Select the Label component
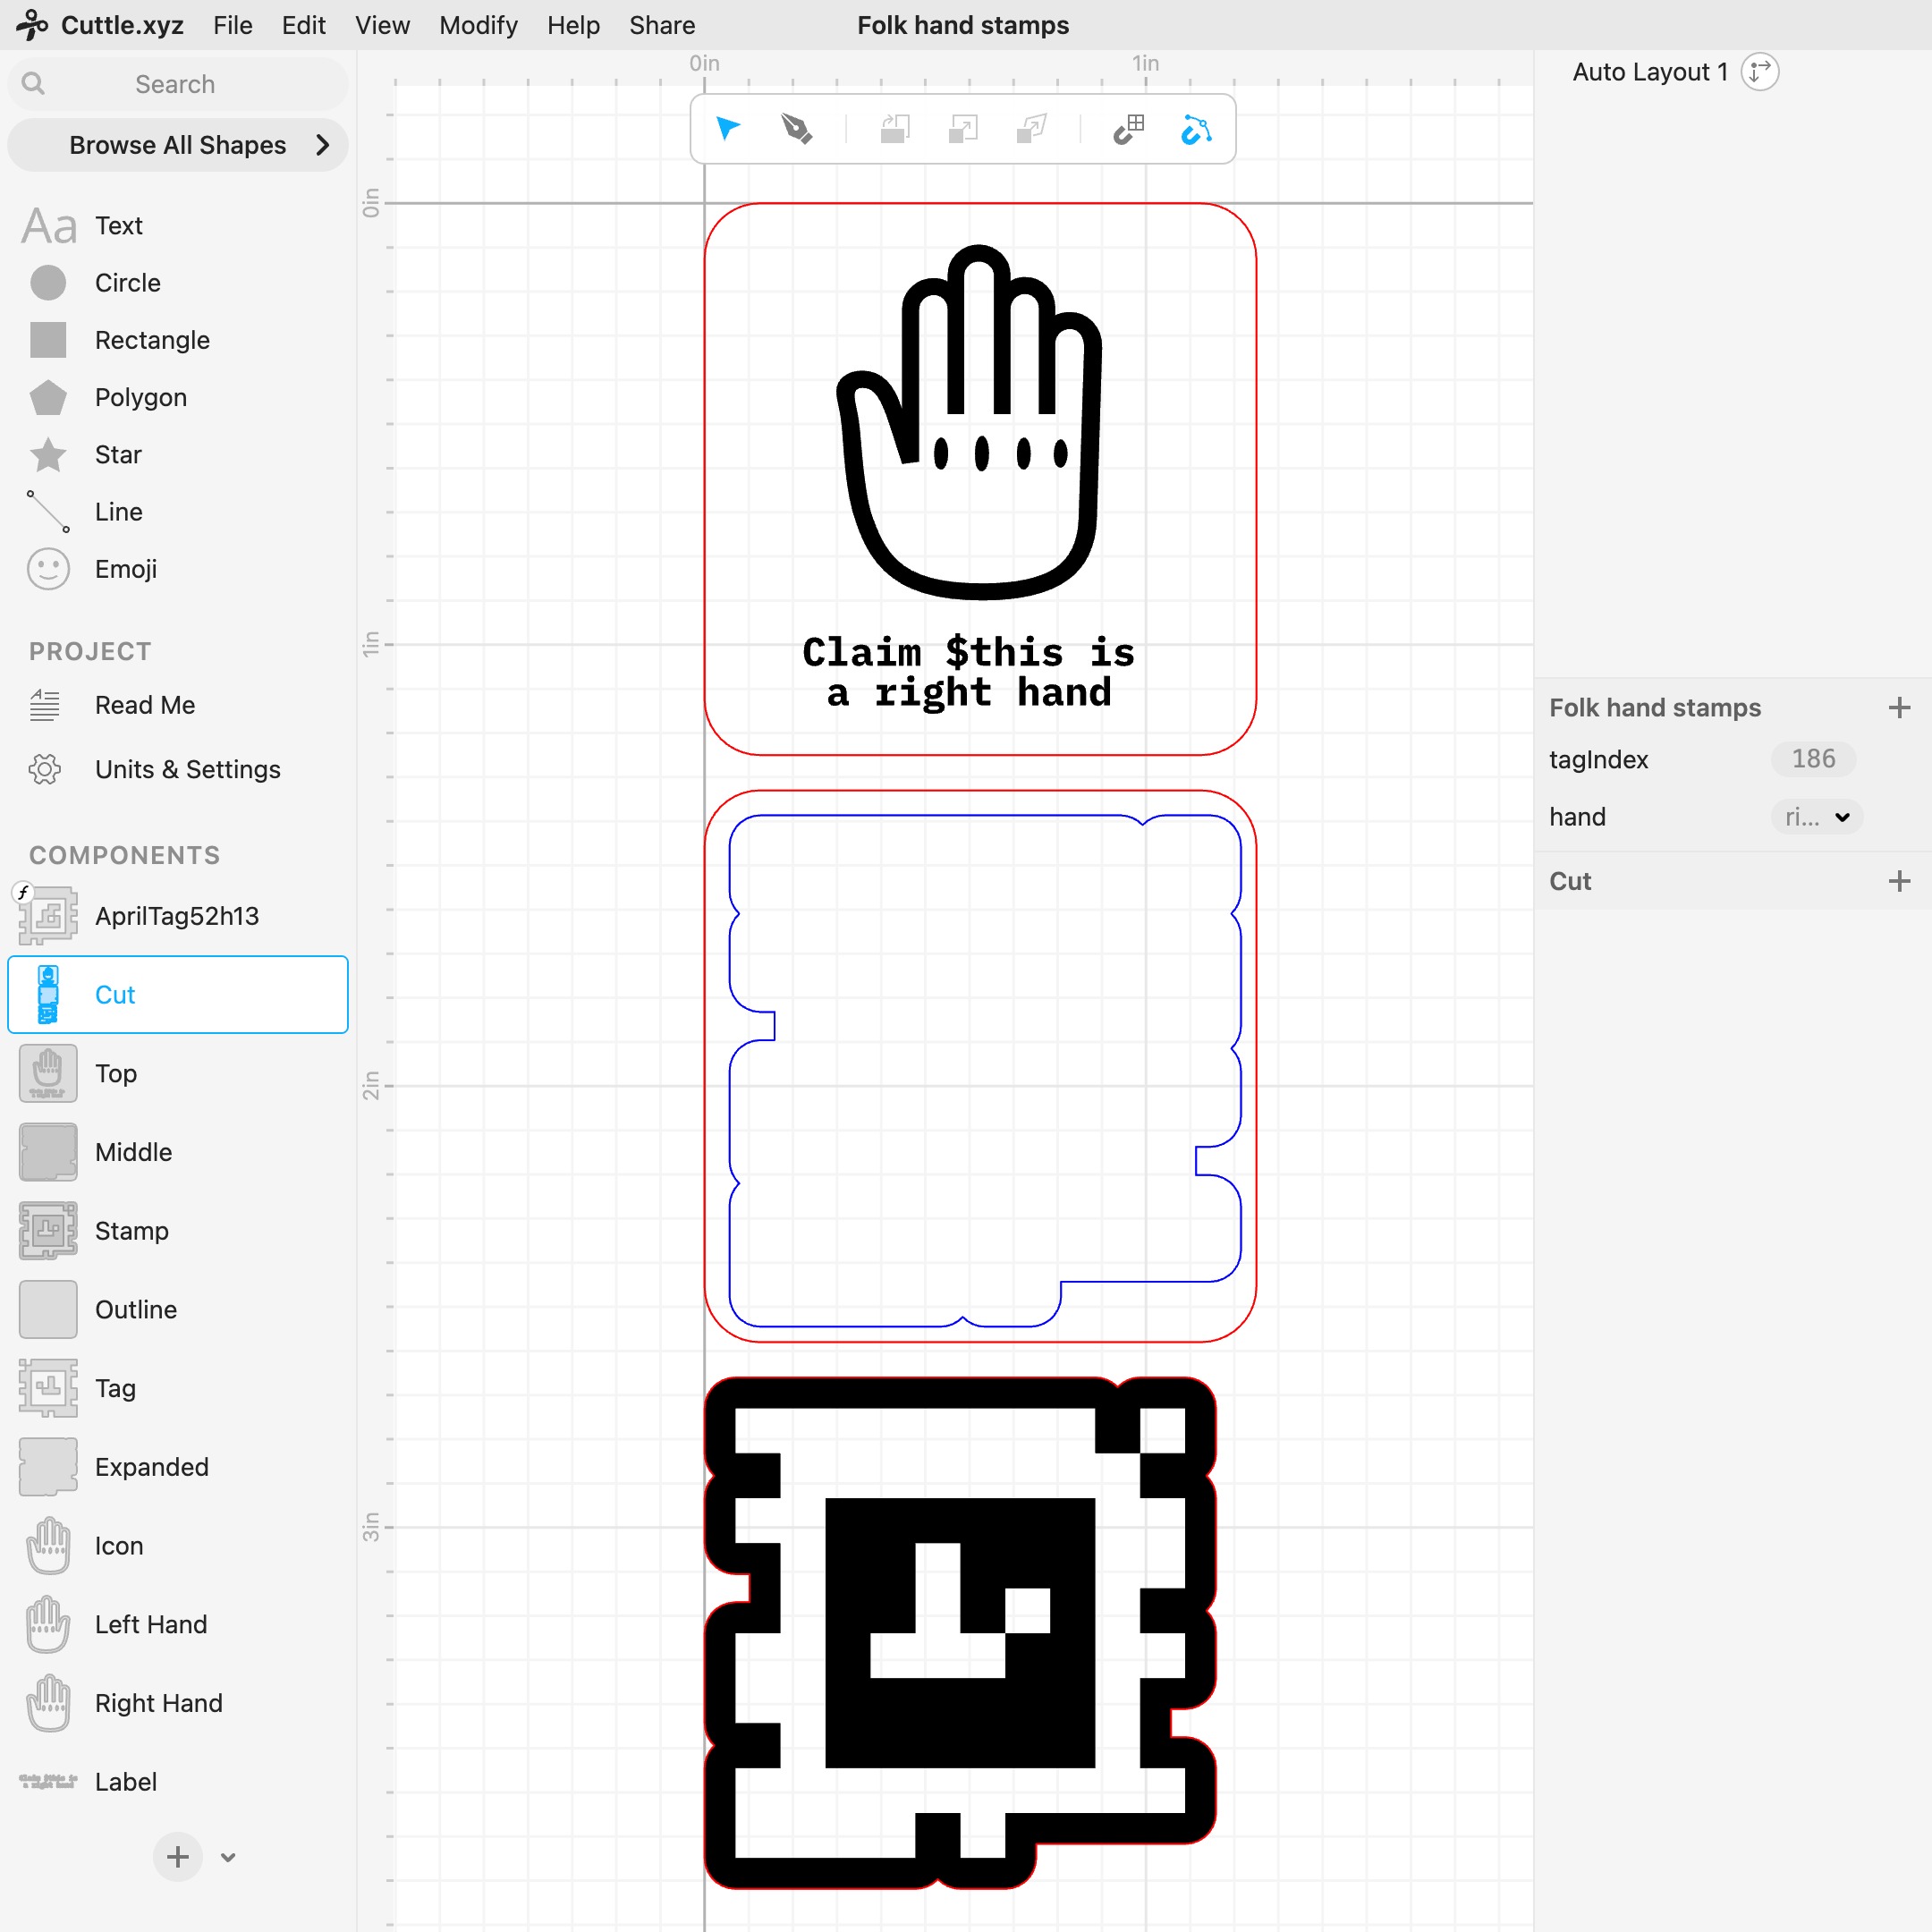This screenshot has height=1932, width=1932. click(x=178, y=1782)
